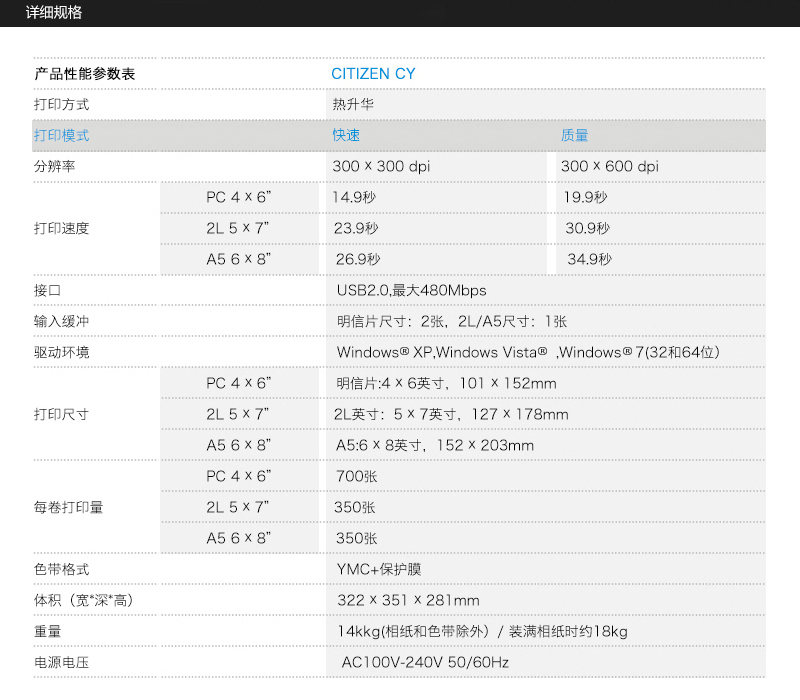Click "PC 4 × 6”" in the 每卷打印量 group
Viewport: 800px width, 700px height.
click(239, 476)
